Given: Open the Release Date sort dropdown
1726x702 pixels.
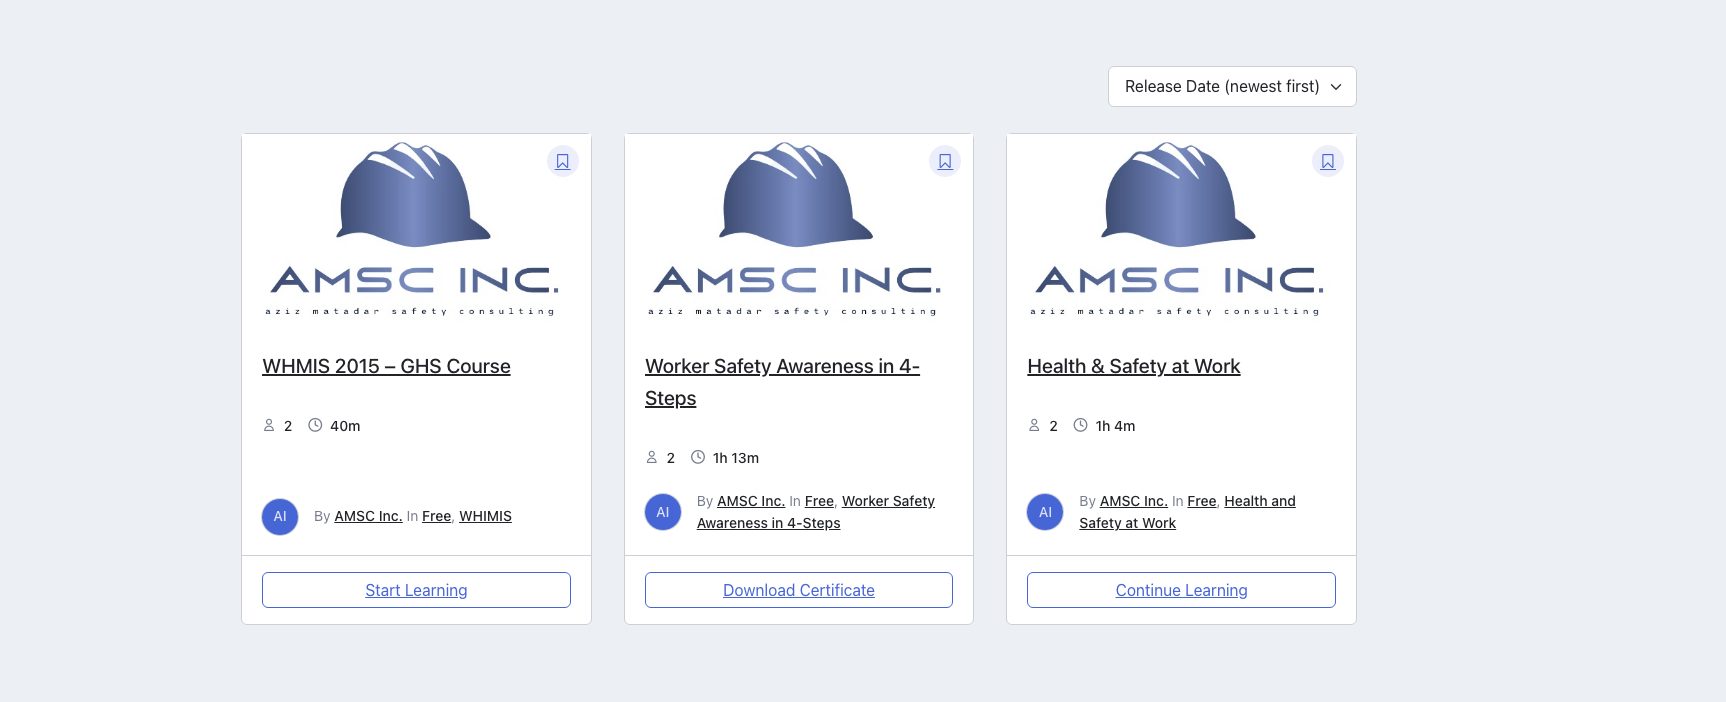Looking at the screenshot, I should (x=1232, y=86).
